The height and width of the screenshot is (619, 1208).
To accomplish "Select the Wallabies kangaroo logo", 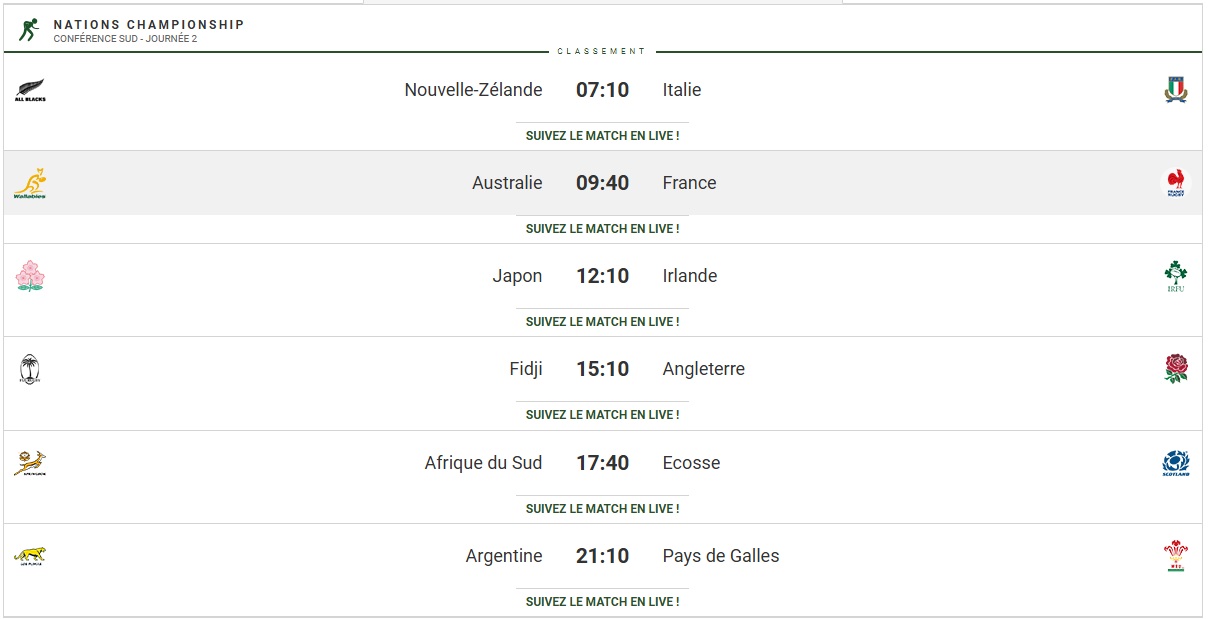I will pos(30,183).
